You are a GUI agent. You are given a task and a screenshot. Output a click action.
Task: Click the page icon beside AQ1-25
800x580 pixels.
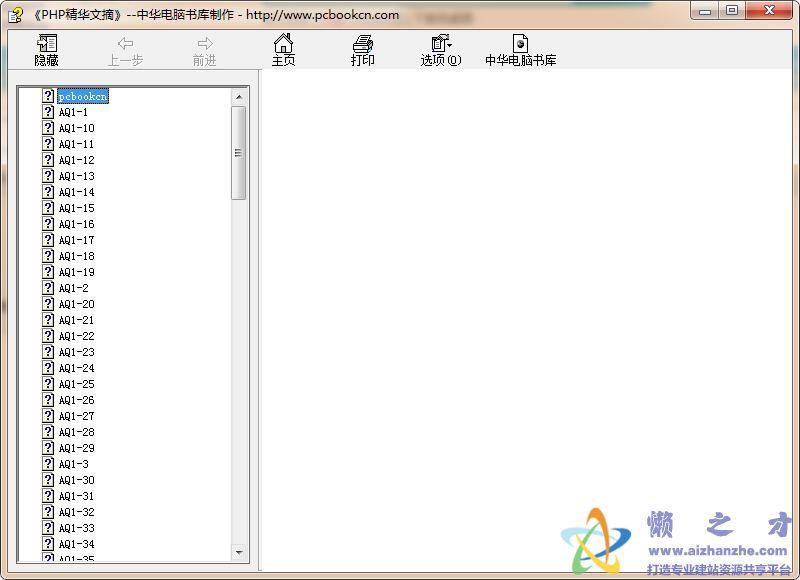[x=48, y=384]
